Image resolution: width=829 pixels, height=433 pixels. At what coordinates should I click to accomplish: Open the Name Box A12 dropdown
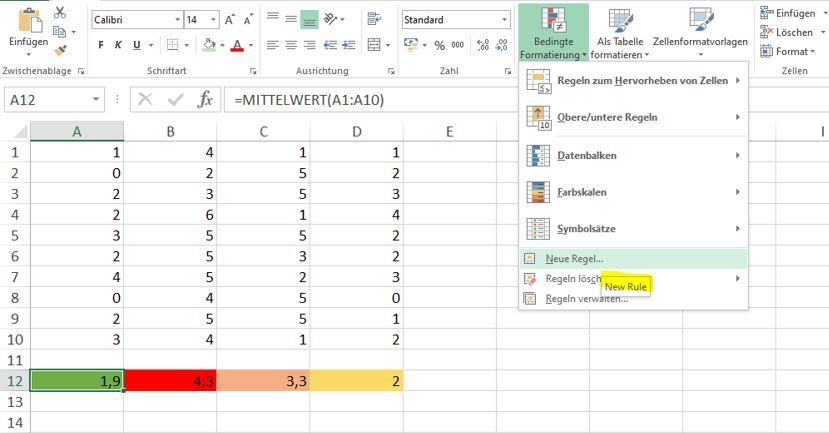pyautogui.click(x=96, y=99)
